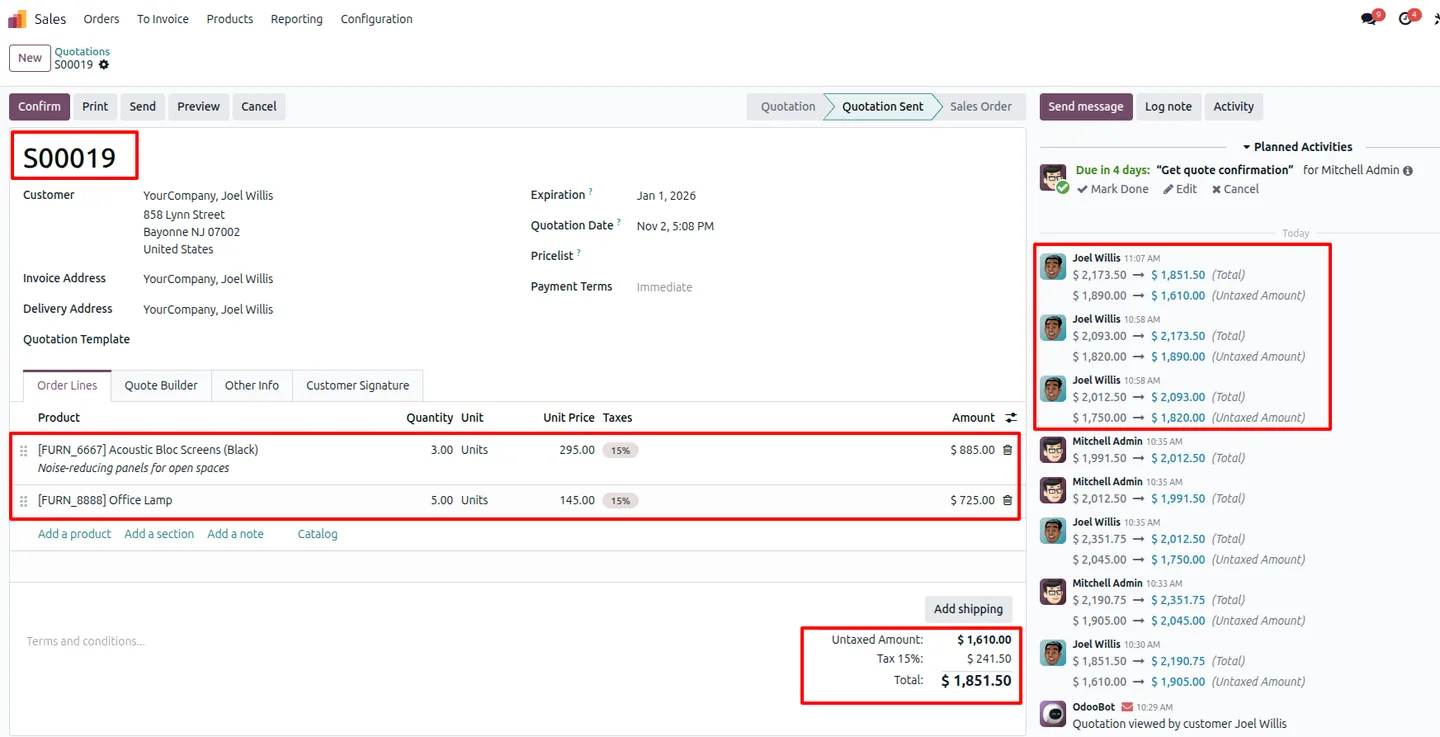Open the product Catalog
This screenshot has width=1440, height=737.
(317, 534)
